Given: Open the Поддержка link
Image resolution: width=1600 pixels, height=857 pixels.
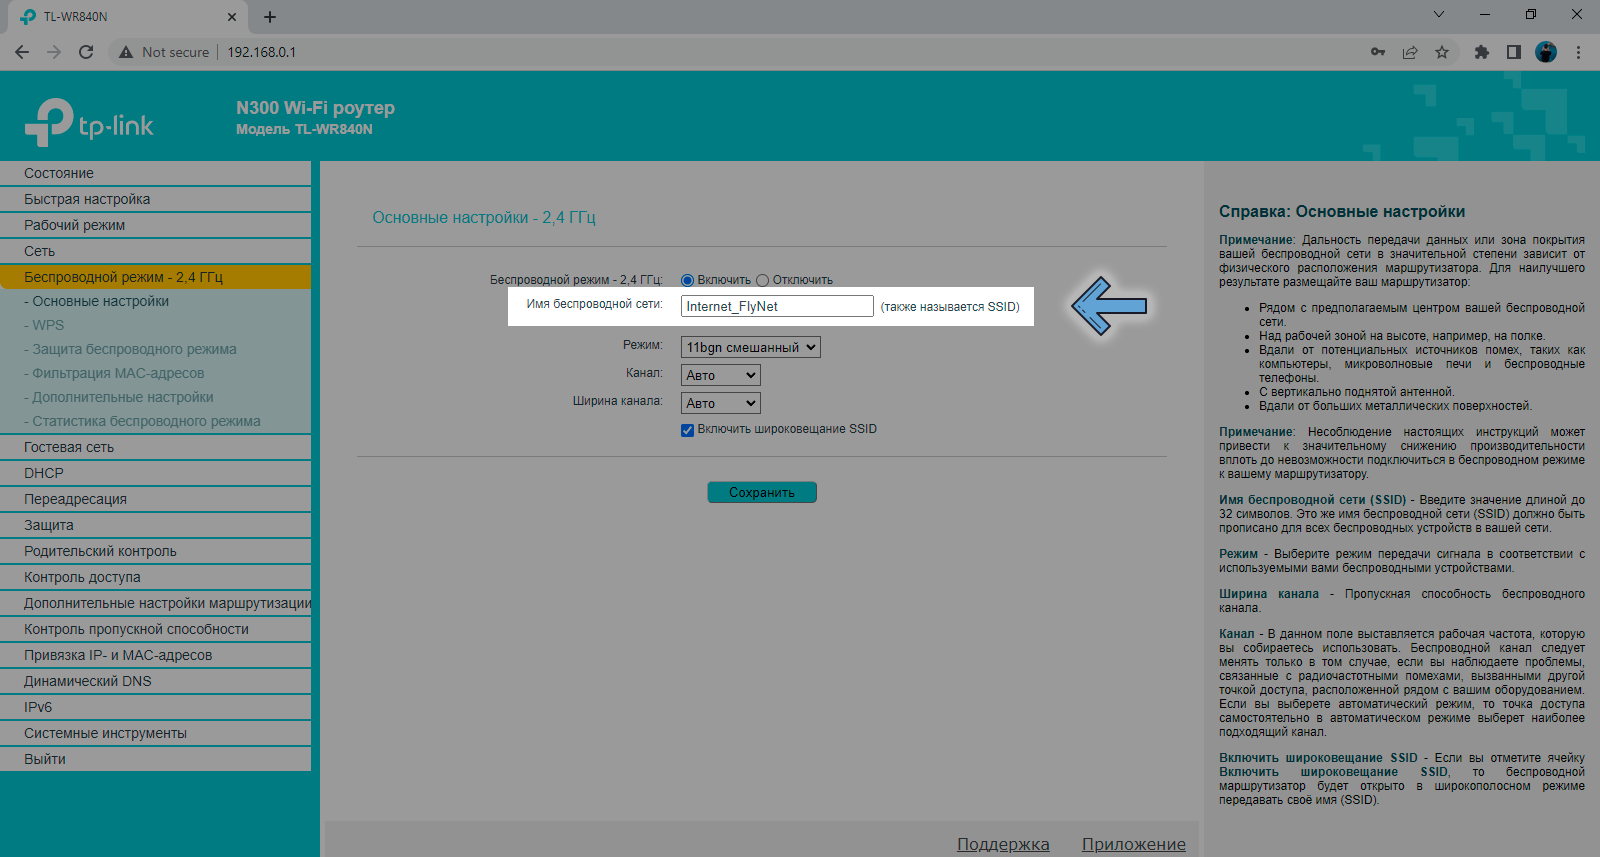Looking at the screenshot, I should pyautogui.click(x=1003, y=844).
